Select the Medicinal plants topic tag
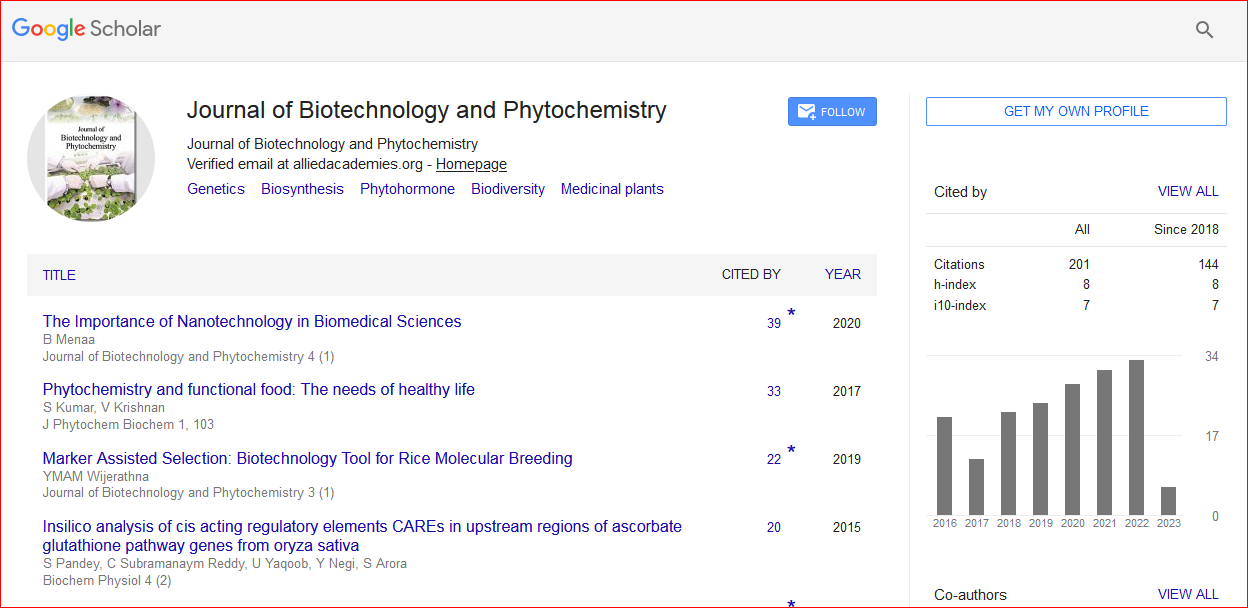 click(x=611, y=189)
